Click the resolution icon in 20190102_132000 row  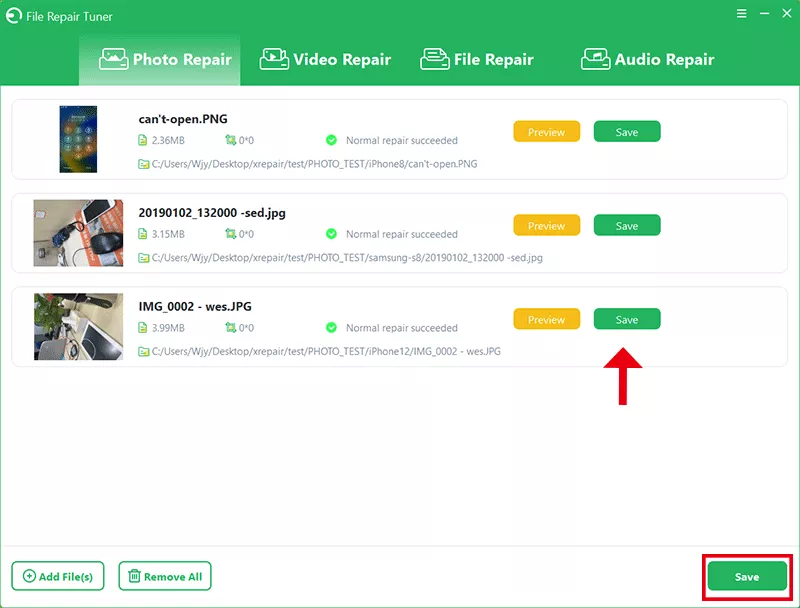click(x=231, y=234)
